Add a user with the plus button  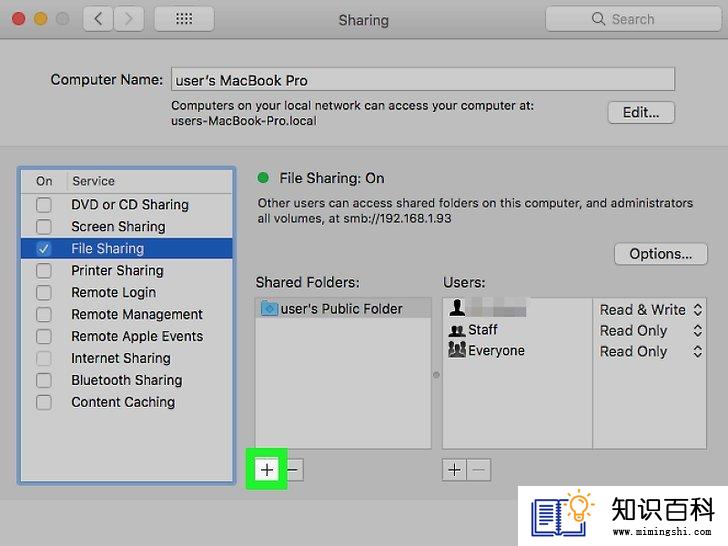point(455,470)
